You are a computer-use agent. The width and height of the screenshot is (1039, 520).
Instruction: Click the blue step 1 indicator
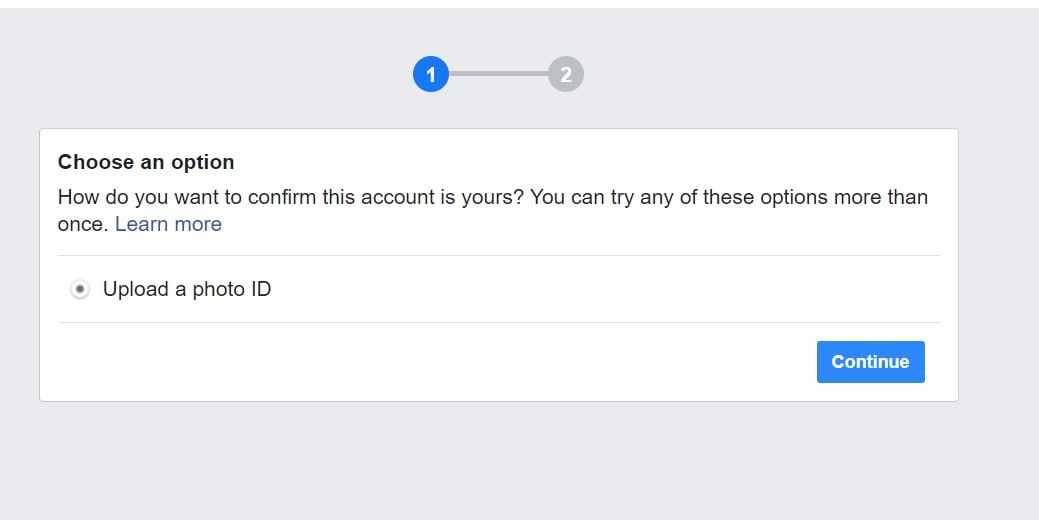431,75
